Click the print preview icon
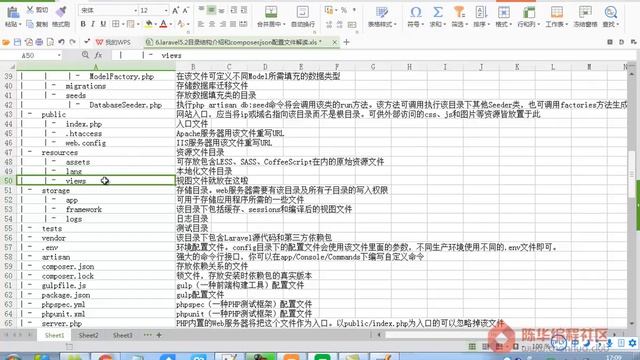The width and height of the screenshot is (640, 360). 50,42
